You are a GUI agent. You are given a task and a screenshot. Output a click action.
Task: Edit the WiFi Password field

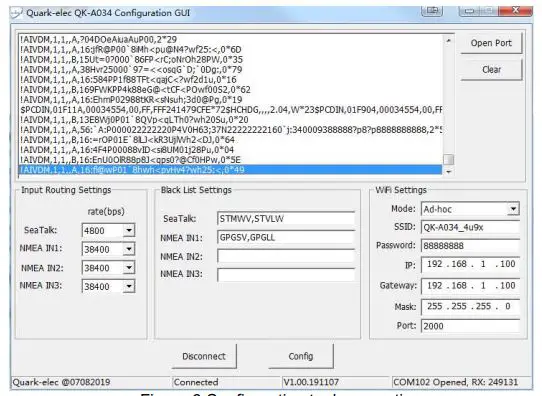[x=470, y=246]
